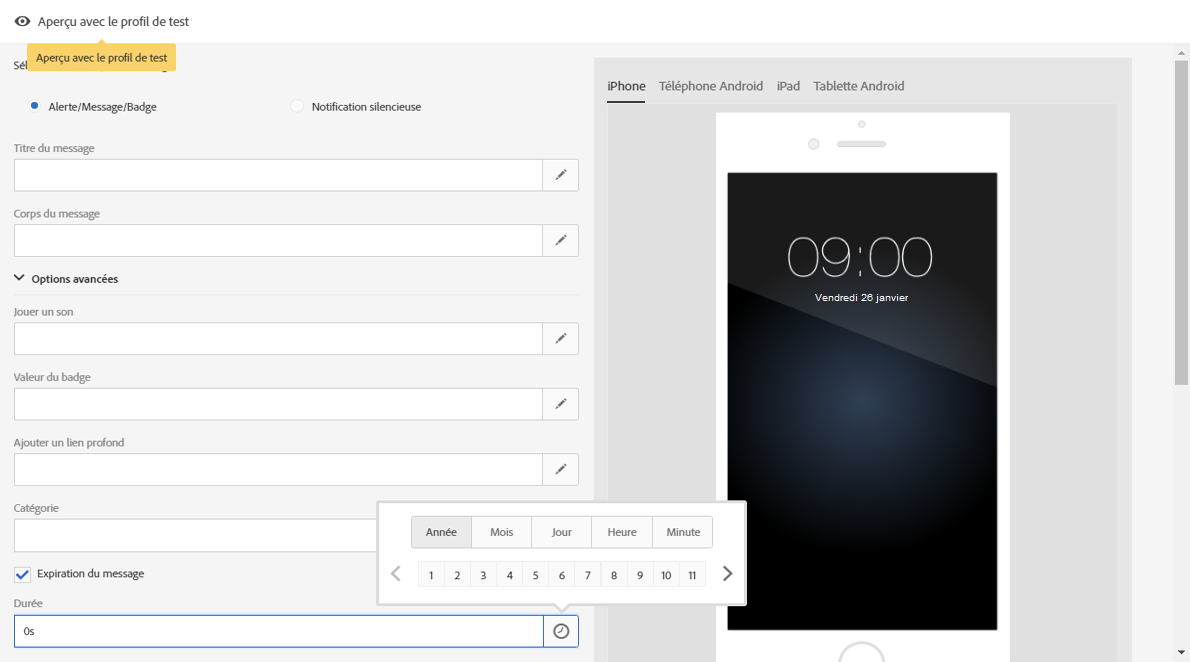1190x662 pixels.
Task: Select Minute unit in duration picker
Action: [683, 532]
